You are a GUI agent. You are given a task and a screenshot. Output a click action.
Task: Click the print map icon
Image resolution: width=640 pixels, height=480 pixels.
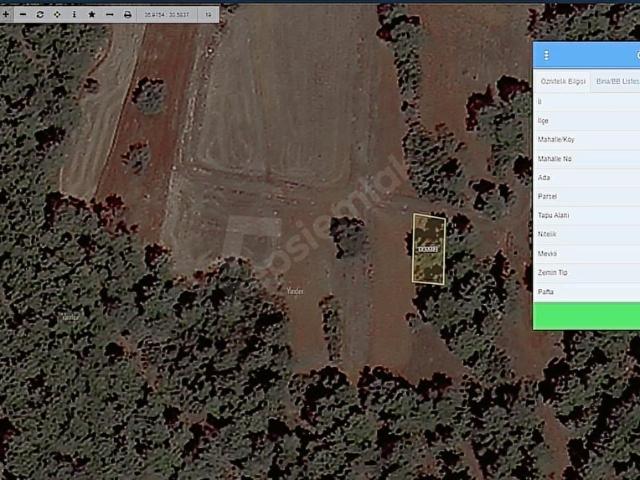pos(127,15)
